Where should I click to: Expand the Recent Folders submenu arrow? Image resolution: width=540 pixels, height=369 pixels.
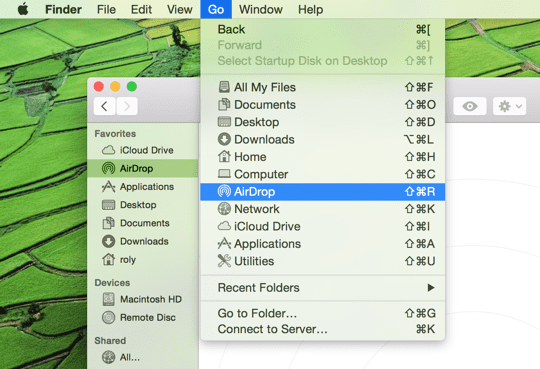(x=431, y=287)
